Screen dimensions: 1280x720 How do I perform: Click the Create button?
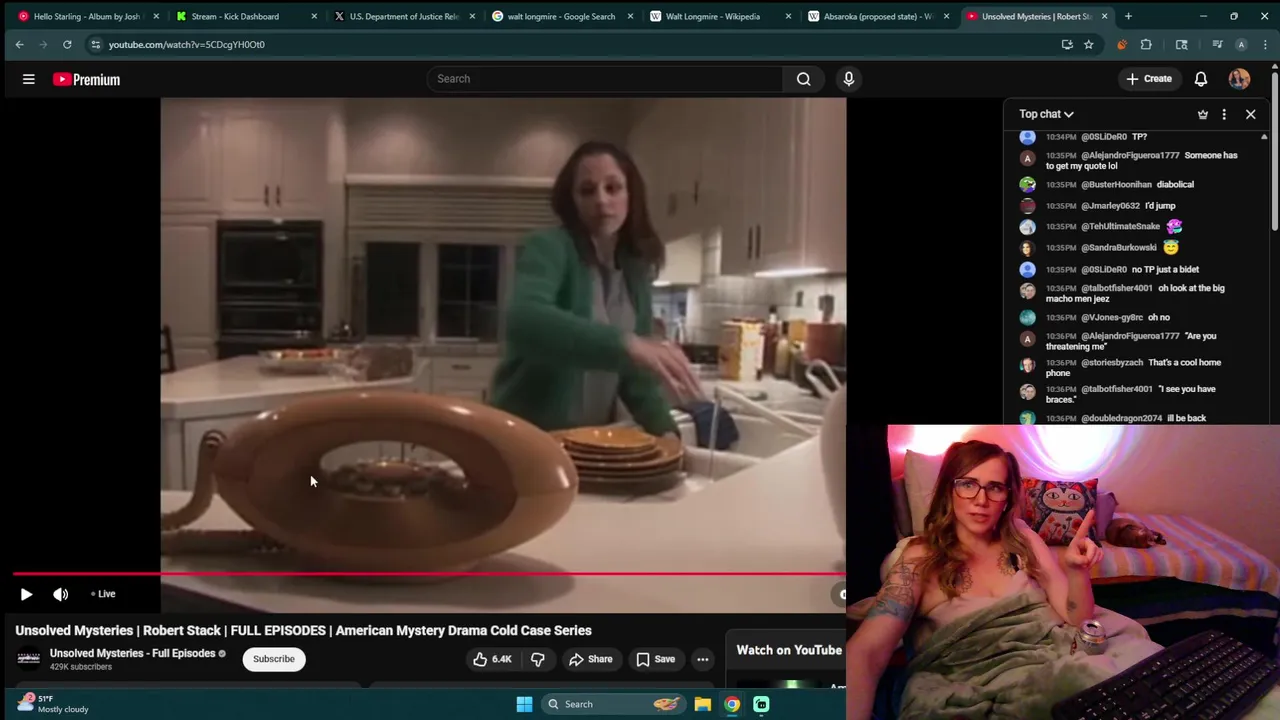1148,79
